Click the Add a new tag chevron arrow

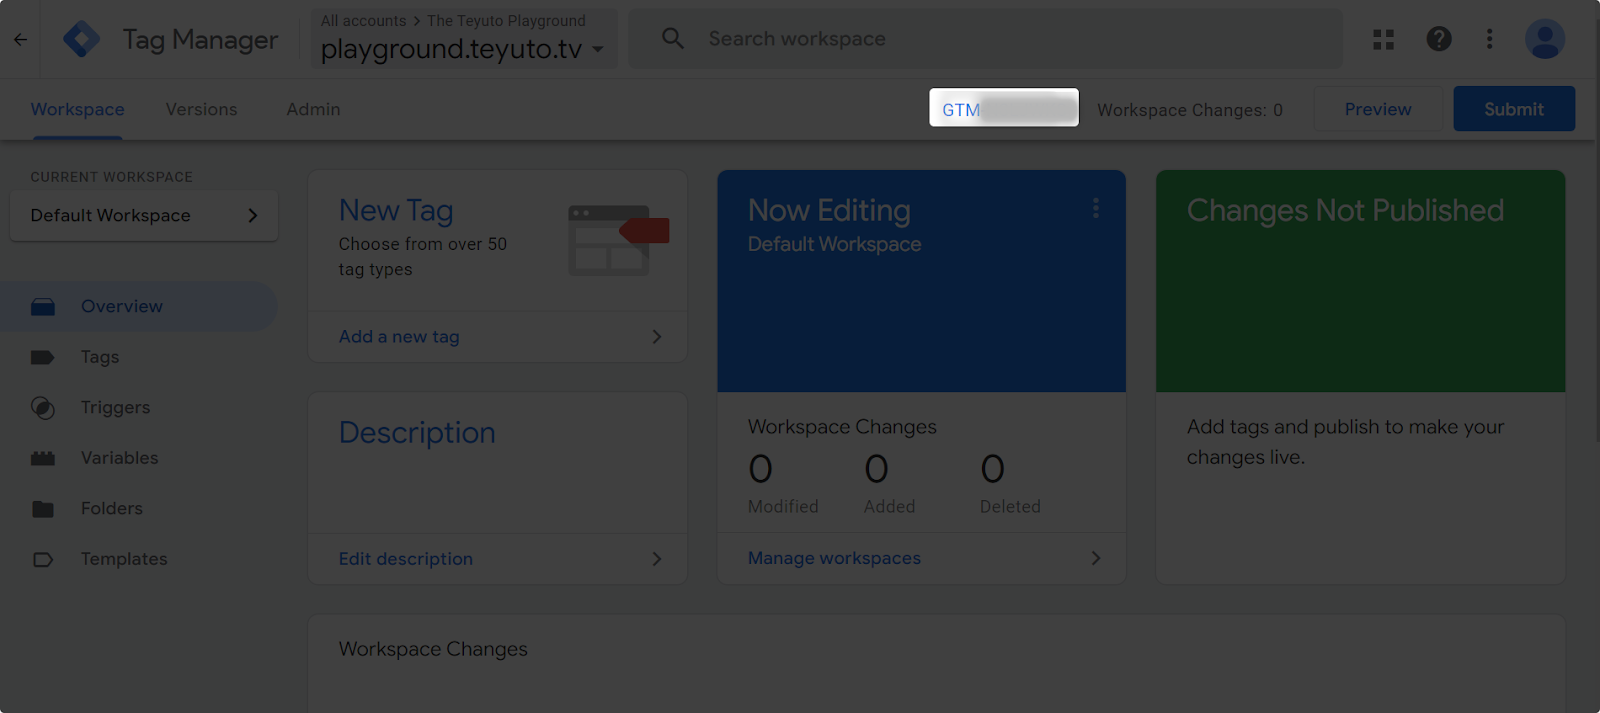tap(657, 337)
